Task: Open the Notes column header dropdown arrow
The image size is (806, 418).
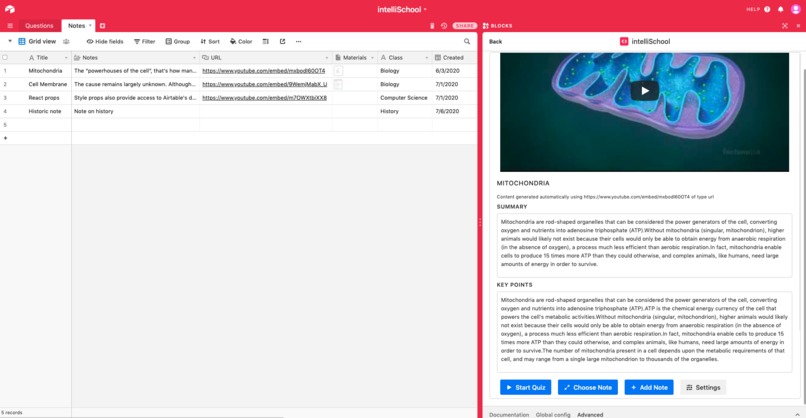Action: pos(194,58)
